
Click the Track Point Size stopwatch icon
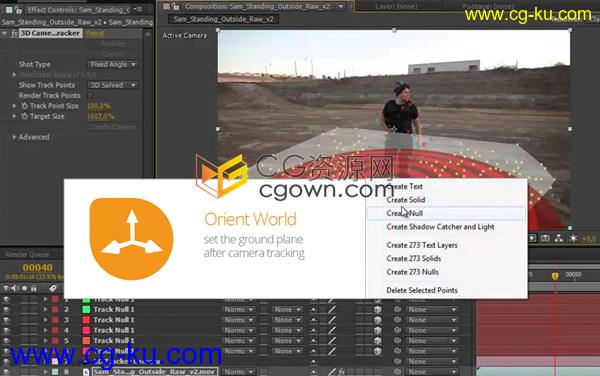click(24, 106)
